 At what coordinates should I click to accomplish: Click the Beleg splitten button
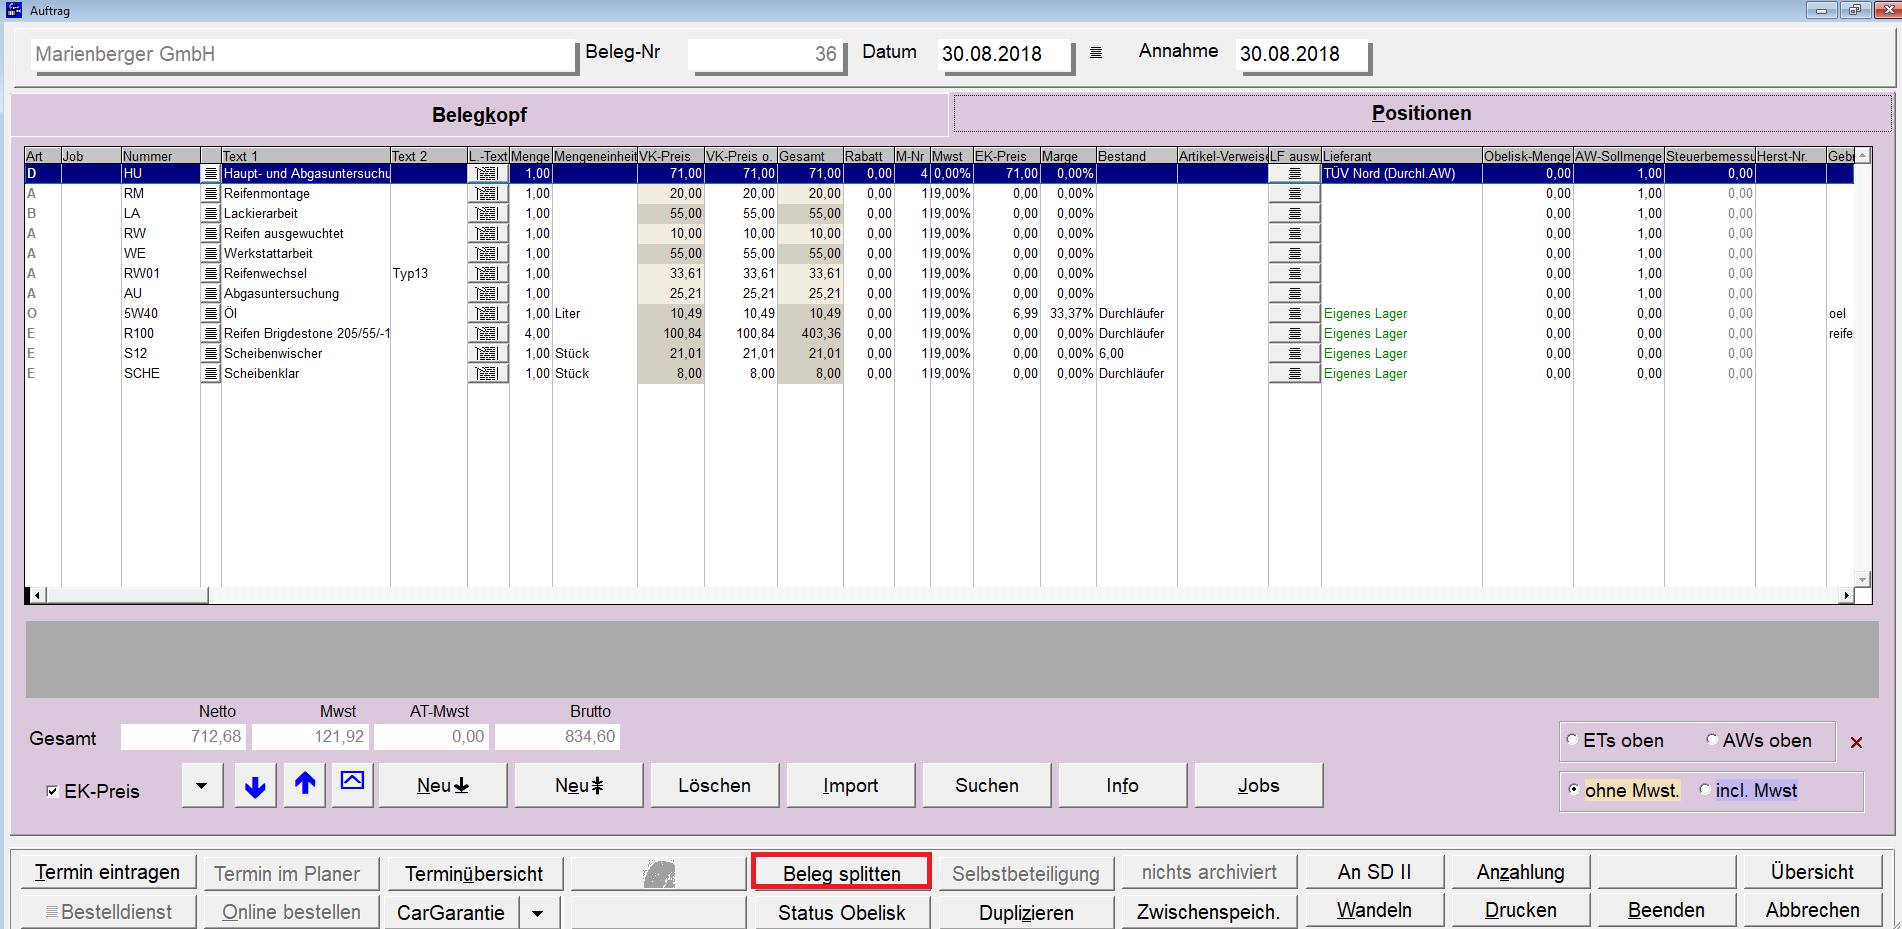click(841, 873)
